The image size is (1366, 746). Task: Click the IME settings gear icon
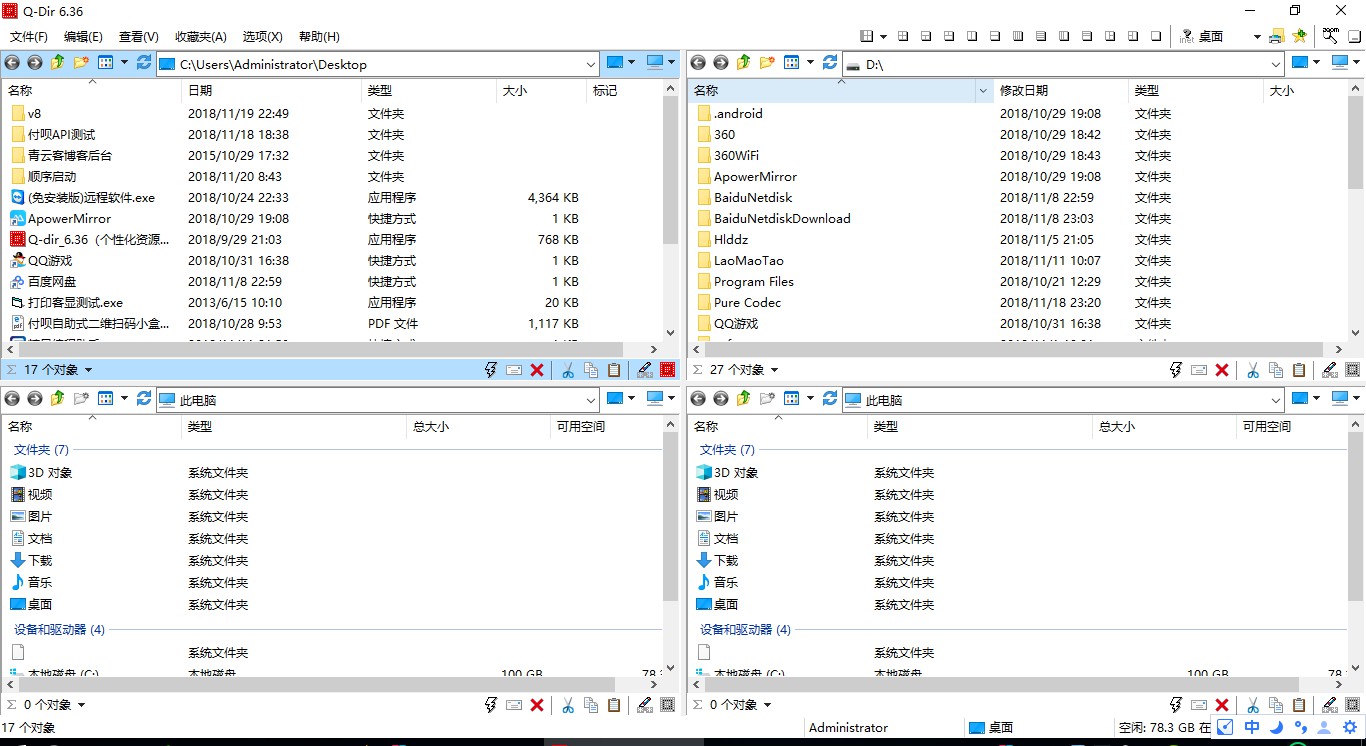1350,728
